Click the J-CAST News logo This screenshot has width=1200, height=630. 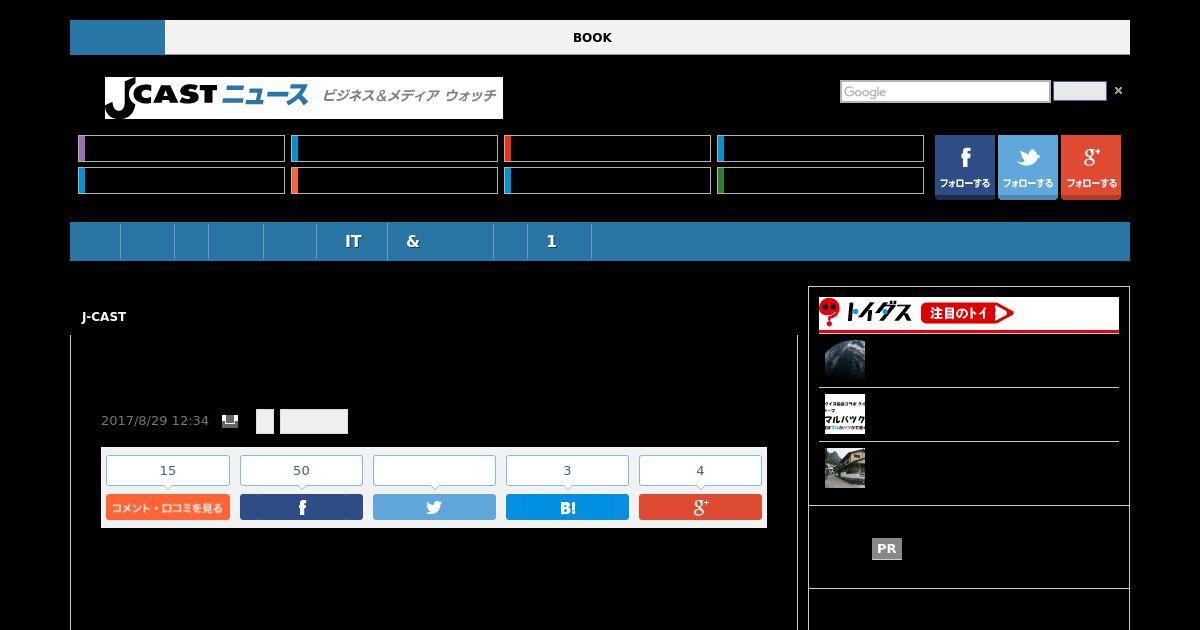[304, 98]
